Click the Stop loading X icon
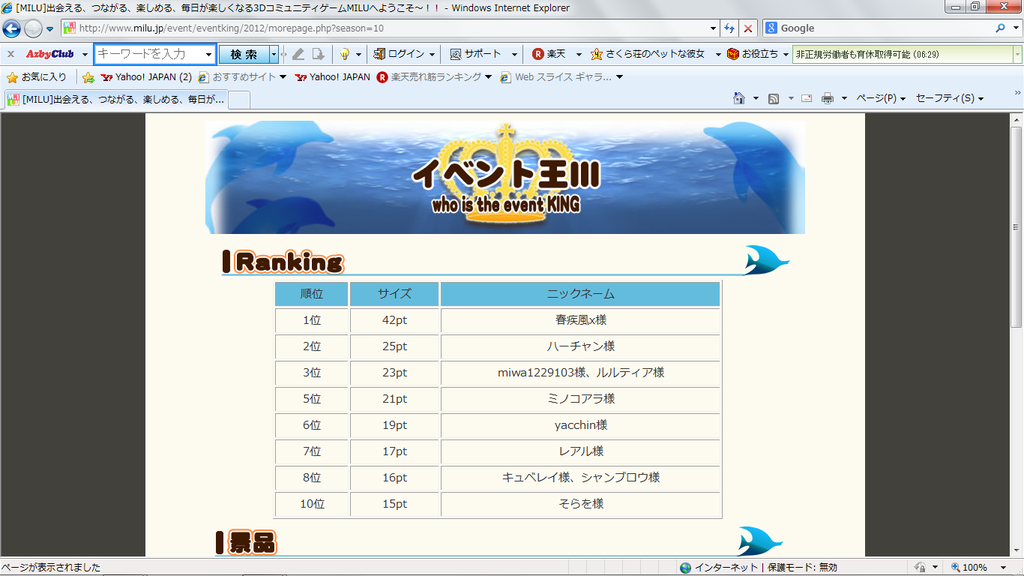 [x=748, y=29]
